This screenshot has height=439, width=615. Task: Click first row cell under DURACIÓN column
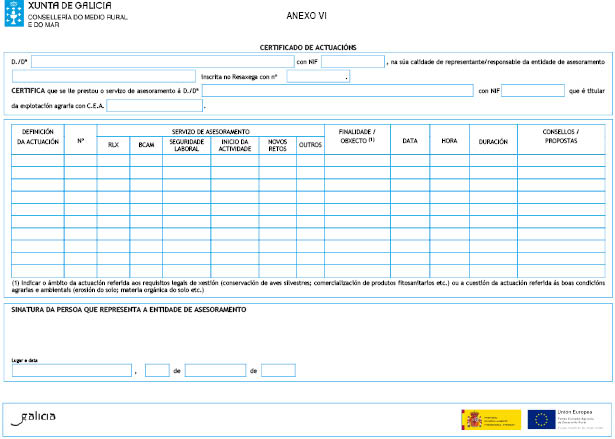(x=492, y=160)
